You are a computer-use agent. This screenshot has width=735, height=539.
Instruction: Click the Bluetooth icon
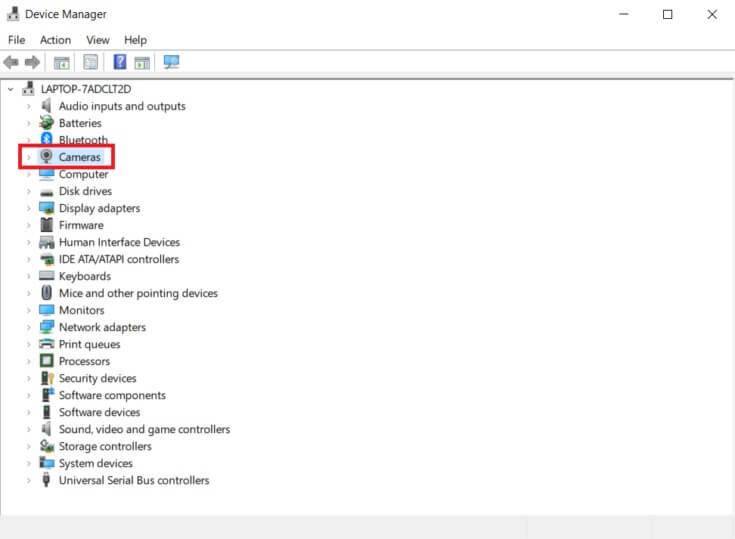tap(46, 138)
